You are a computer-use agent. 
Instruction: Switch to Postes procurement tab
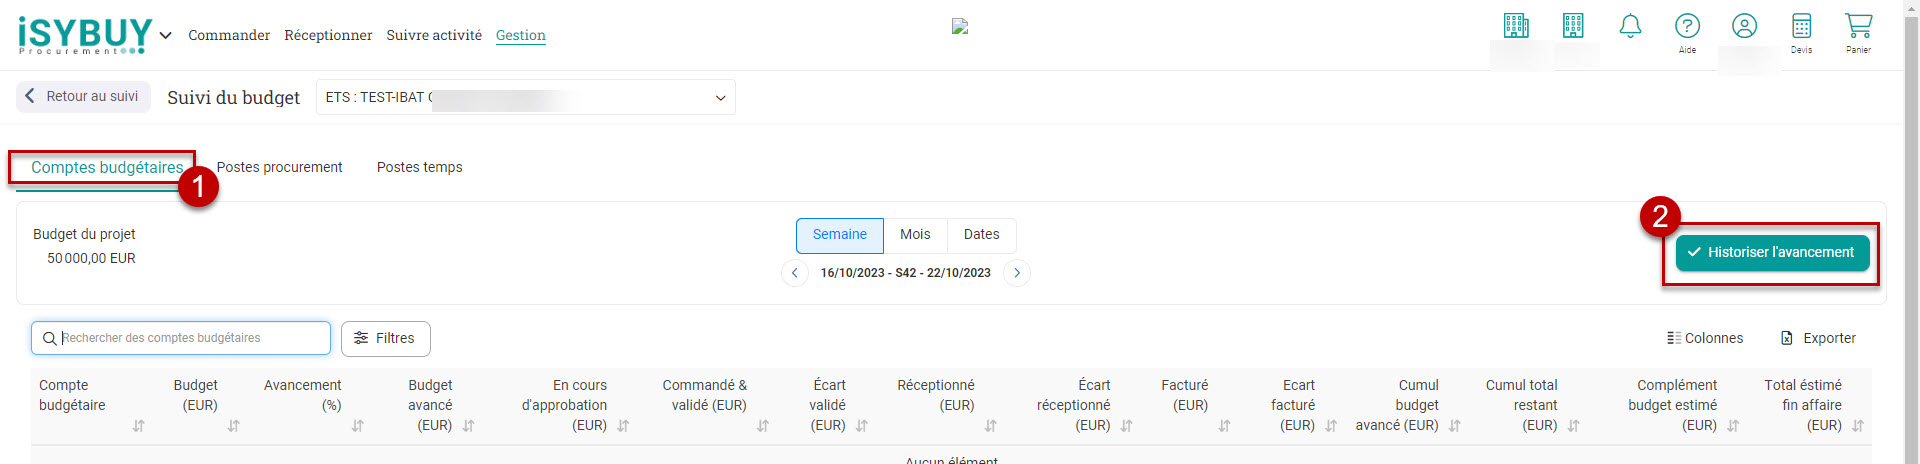(279, 168)
